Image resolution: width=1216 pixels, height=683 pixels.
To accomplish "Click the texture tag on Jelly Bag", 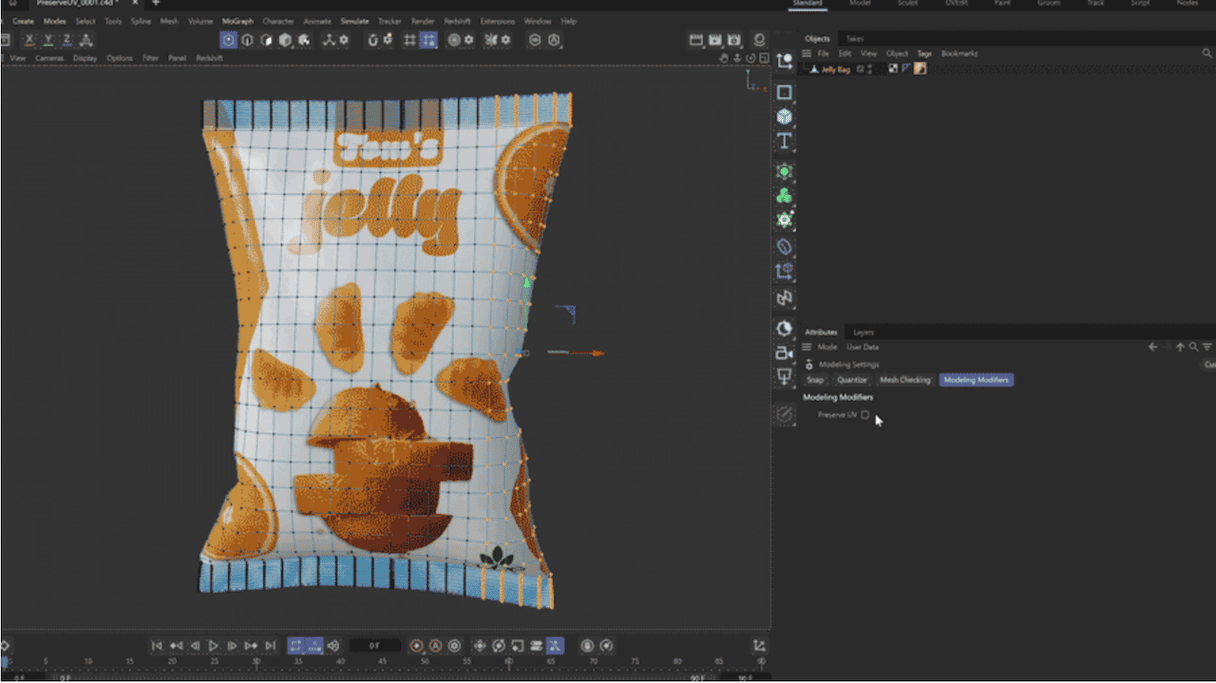I will point(920,68).
